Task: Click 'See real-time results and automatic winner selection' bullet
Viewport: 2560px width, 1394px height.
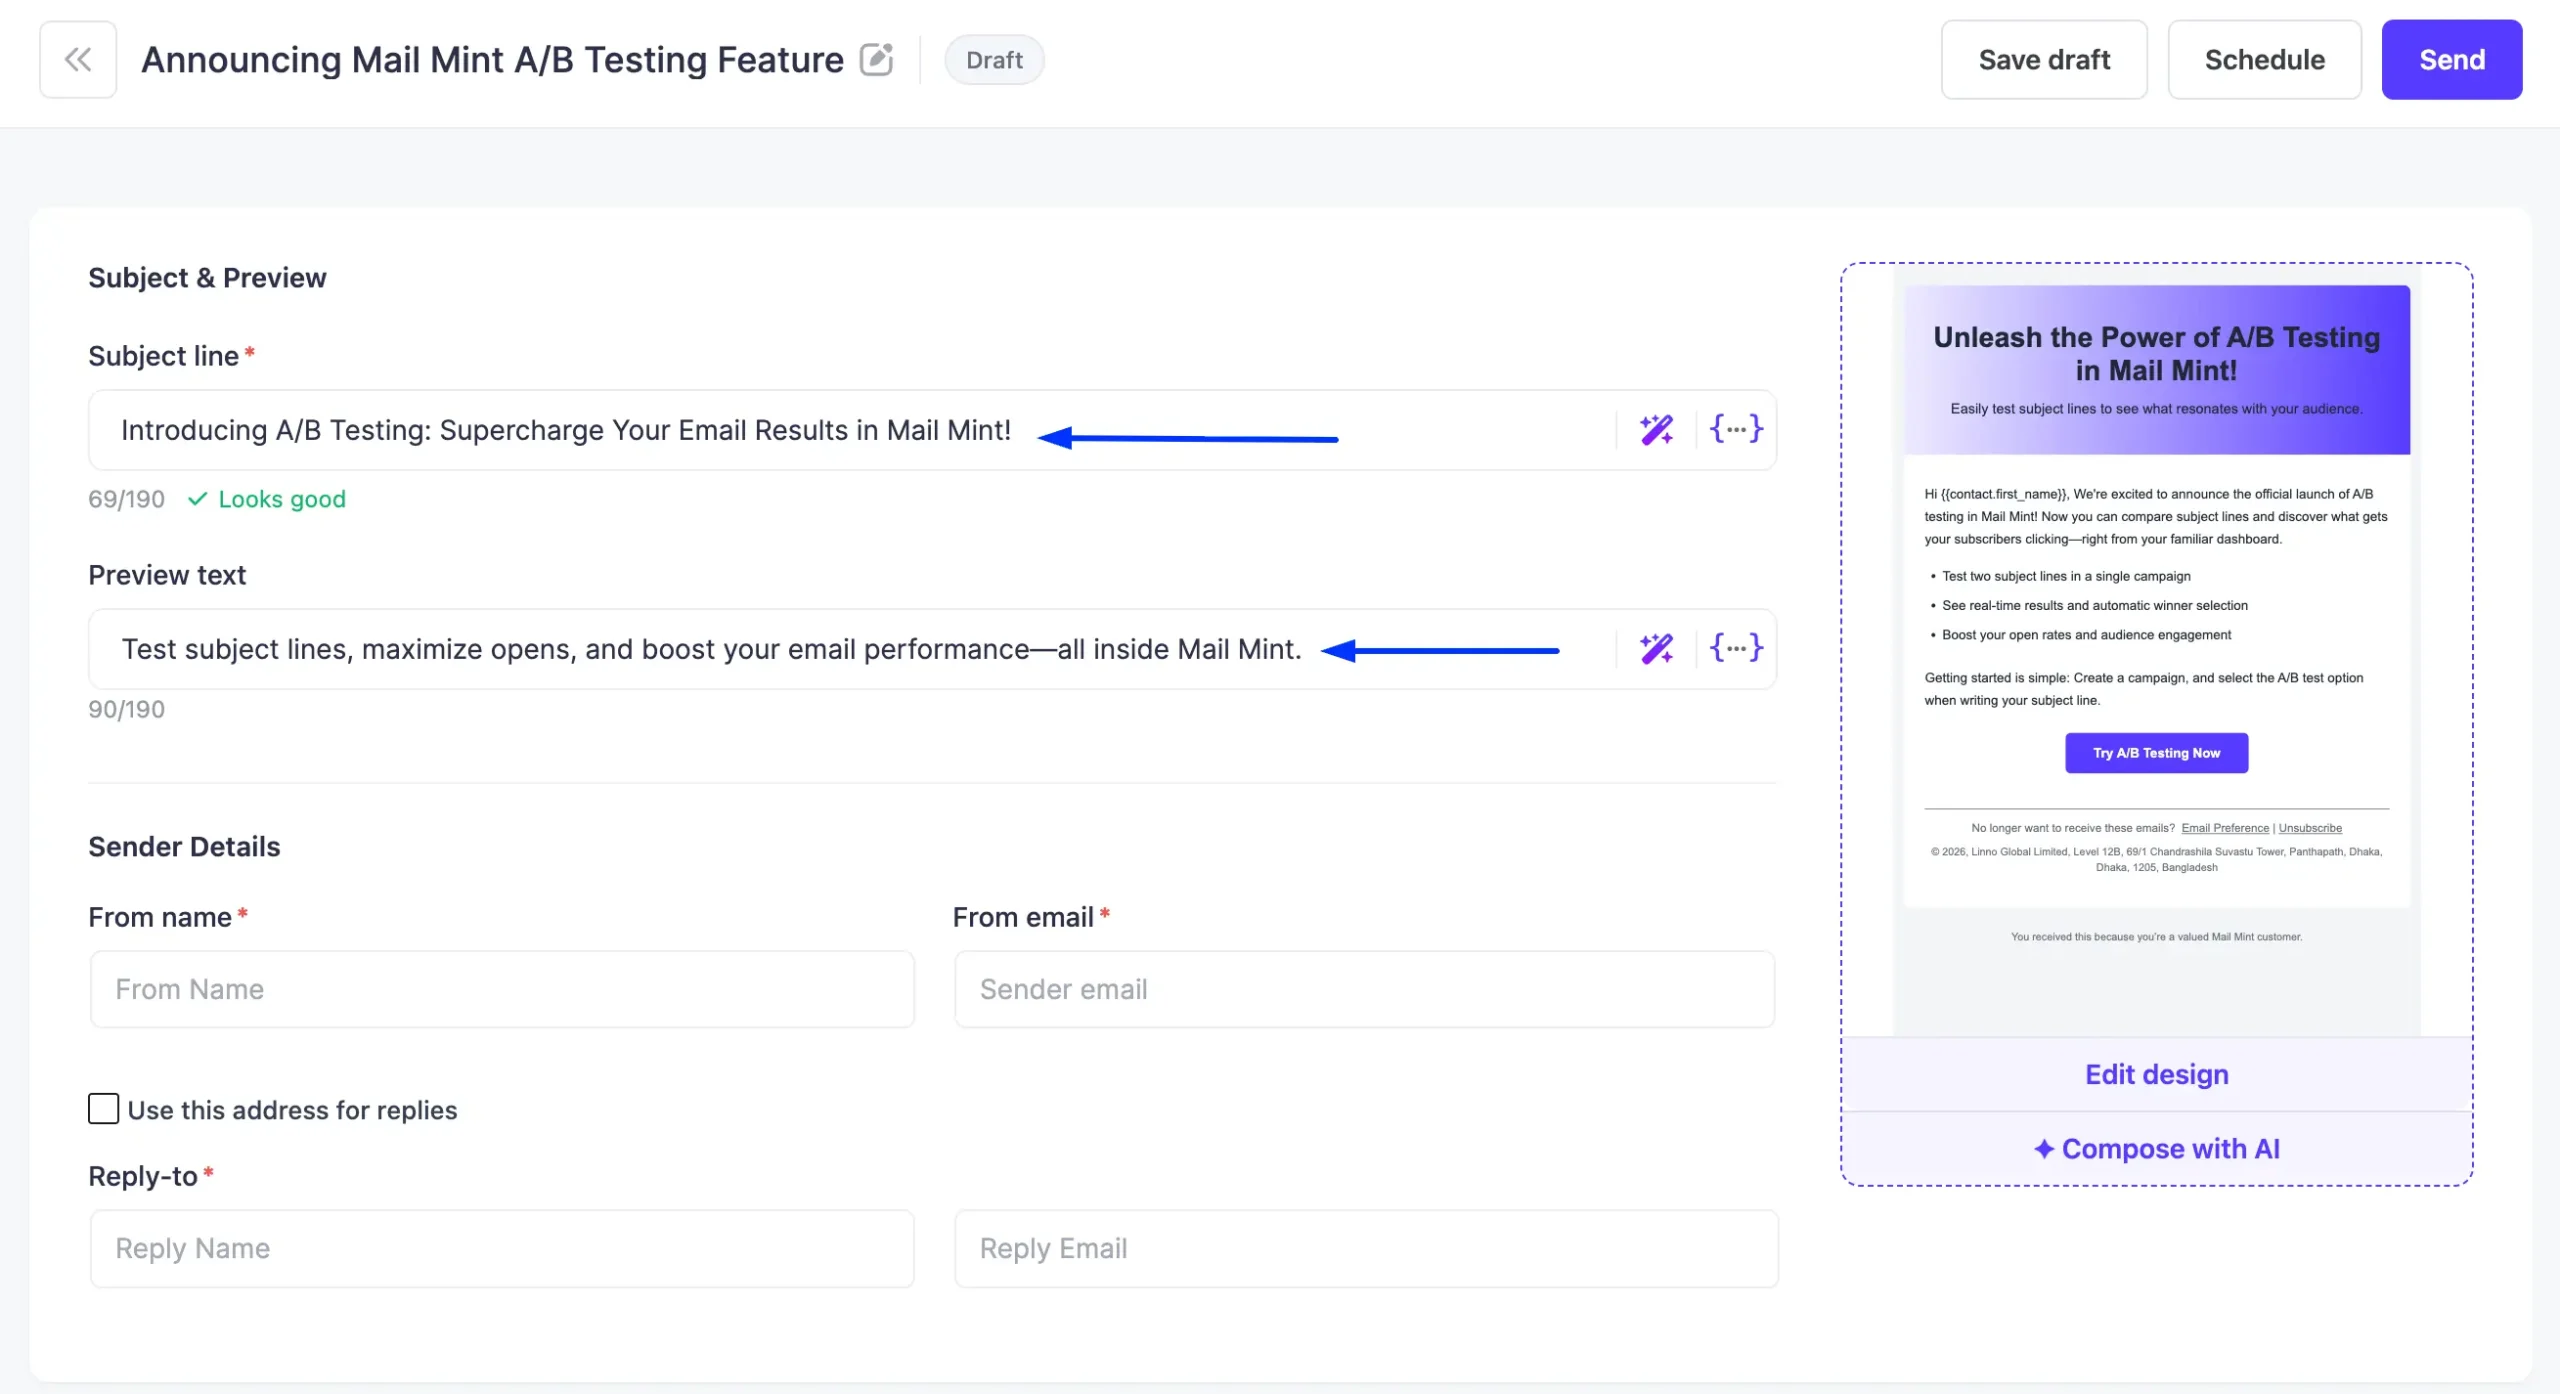Action: 2095,605
